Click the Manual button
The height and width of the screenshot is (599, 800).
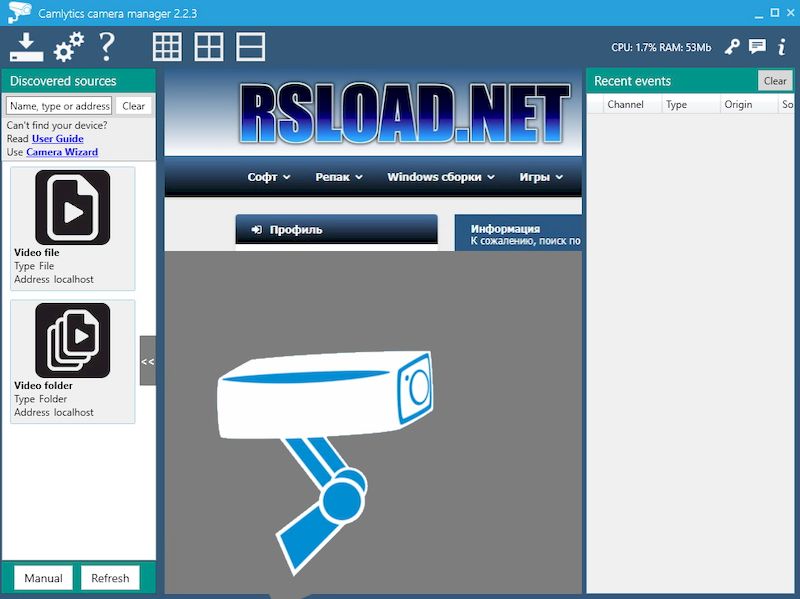click(43, 578)
